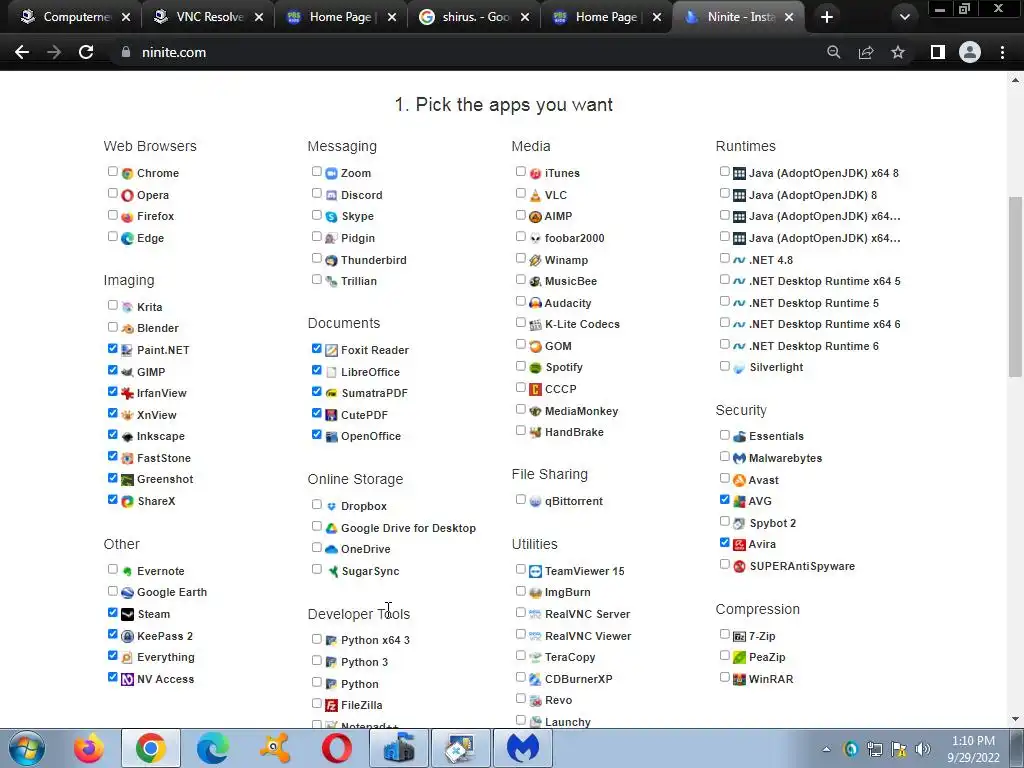Click the Malwarebytes icon under Security
The image size is (1024, 768).
(x=739, y=458)
